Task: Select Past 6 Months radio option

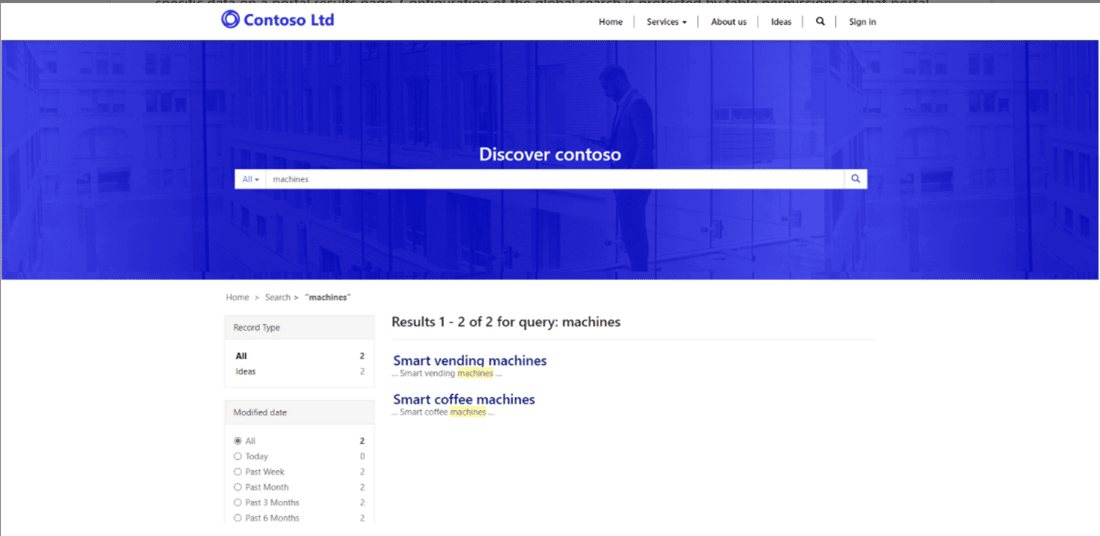Action: coord(238,518)
